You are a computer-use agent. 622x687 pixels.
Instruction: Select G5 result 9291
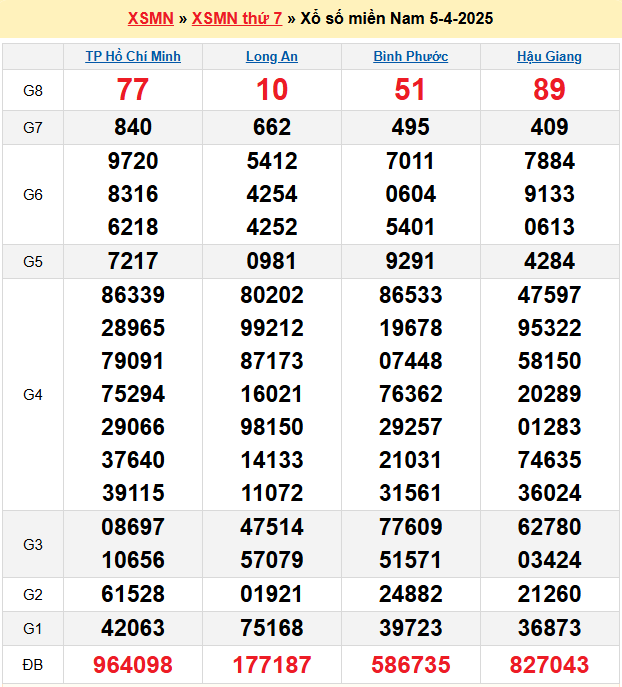(410, 261)
